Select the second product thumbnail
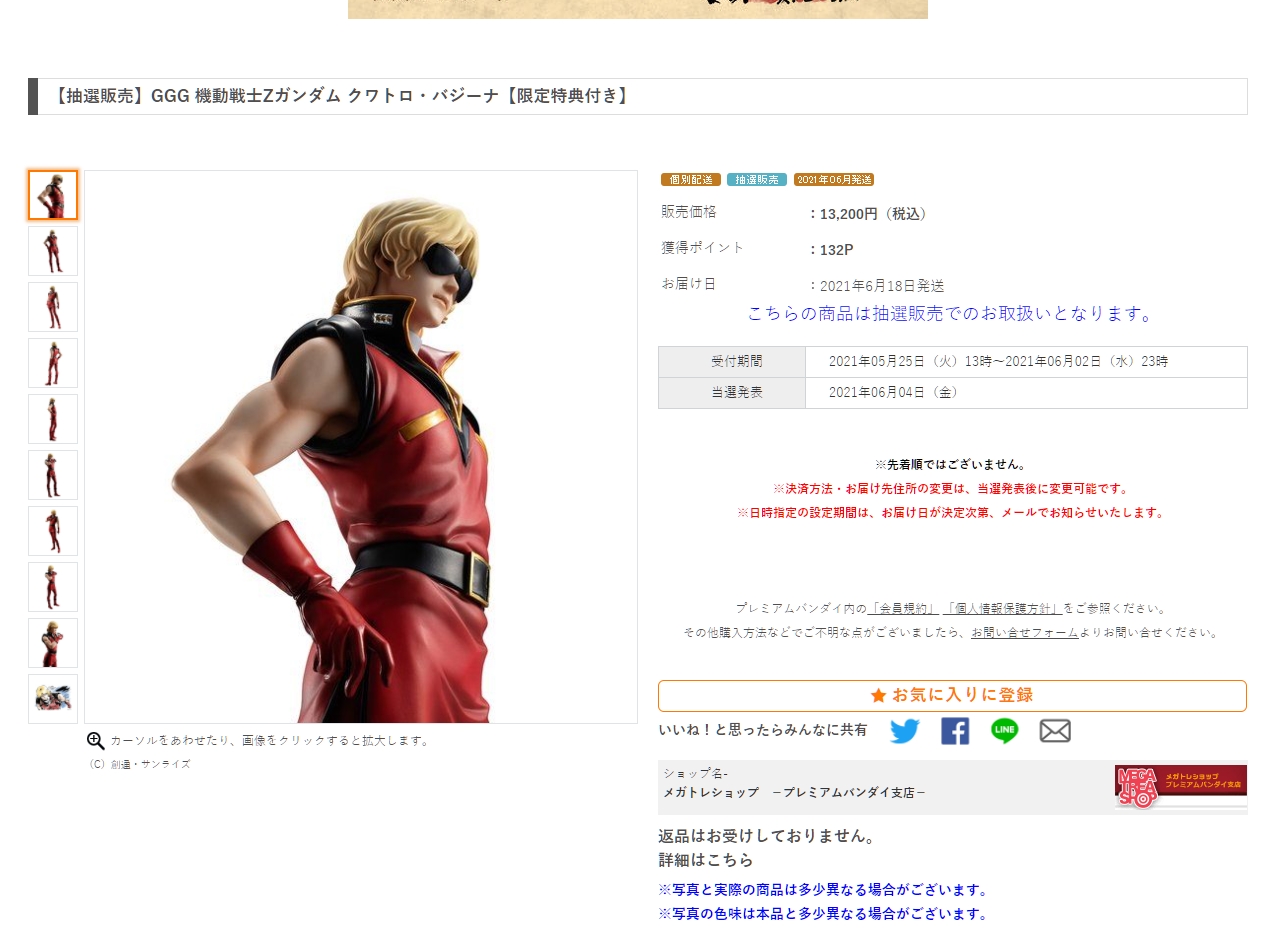The image size is (1282, 939). (x=53, y=251)
